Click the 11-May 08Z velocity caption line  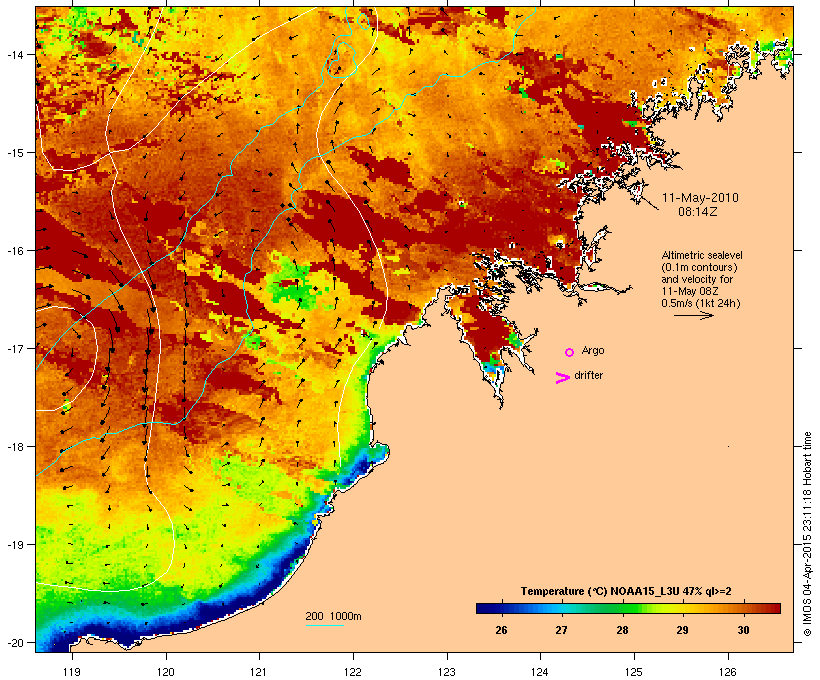click(x=690, y=291)
